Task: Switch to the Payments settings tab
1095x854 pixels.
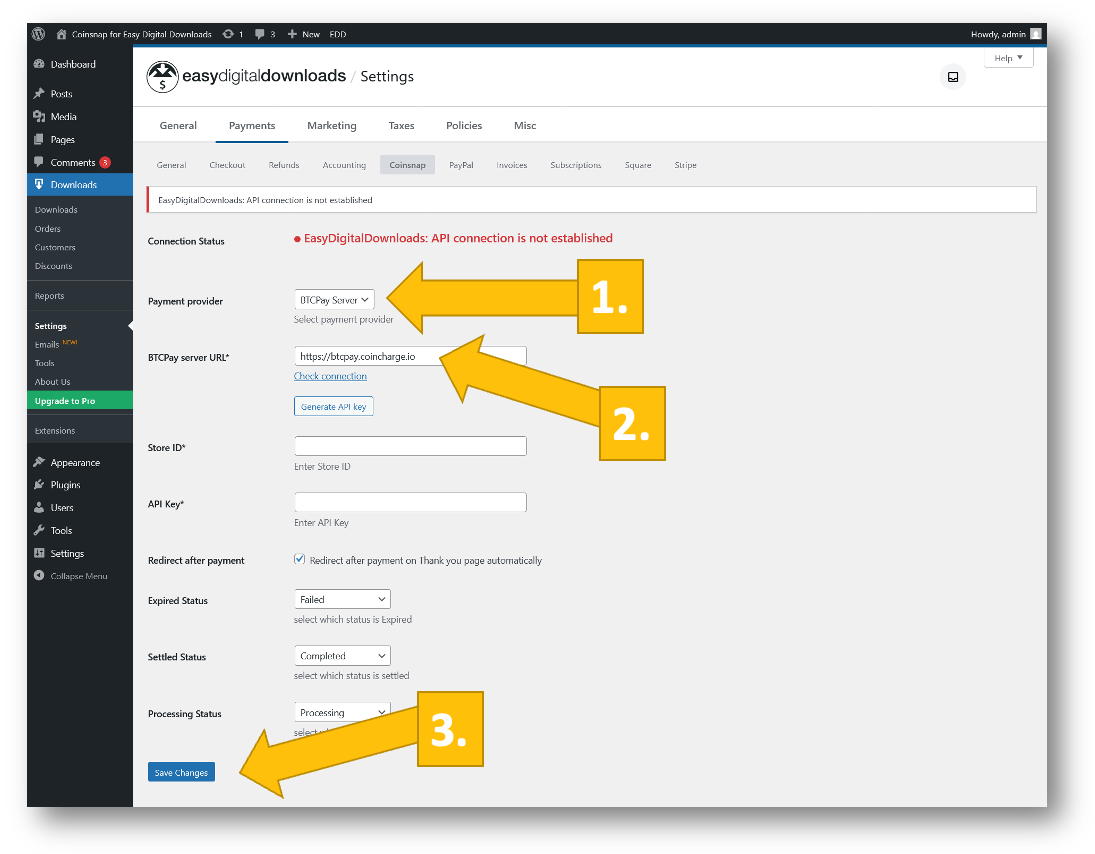Action: pyautogui.click(x=252, y=126)
